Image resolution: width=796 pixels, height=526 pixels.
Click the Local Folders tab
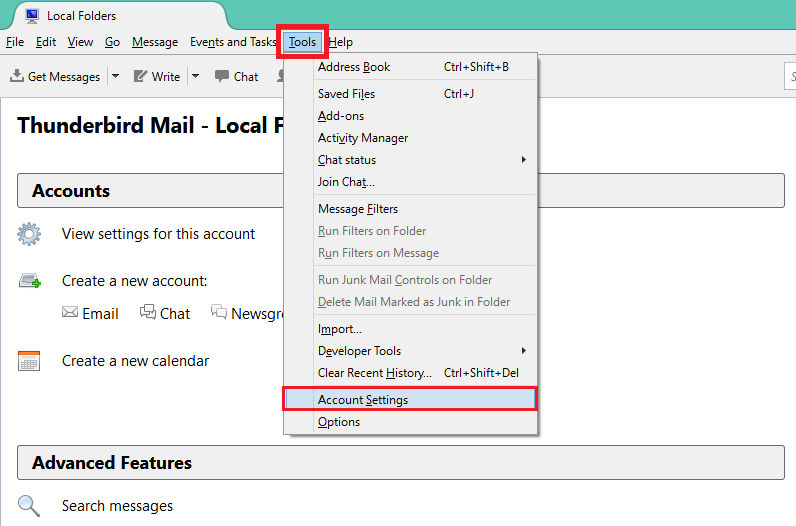117,16
